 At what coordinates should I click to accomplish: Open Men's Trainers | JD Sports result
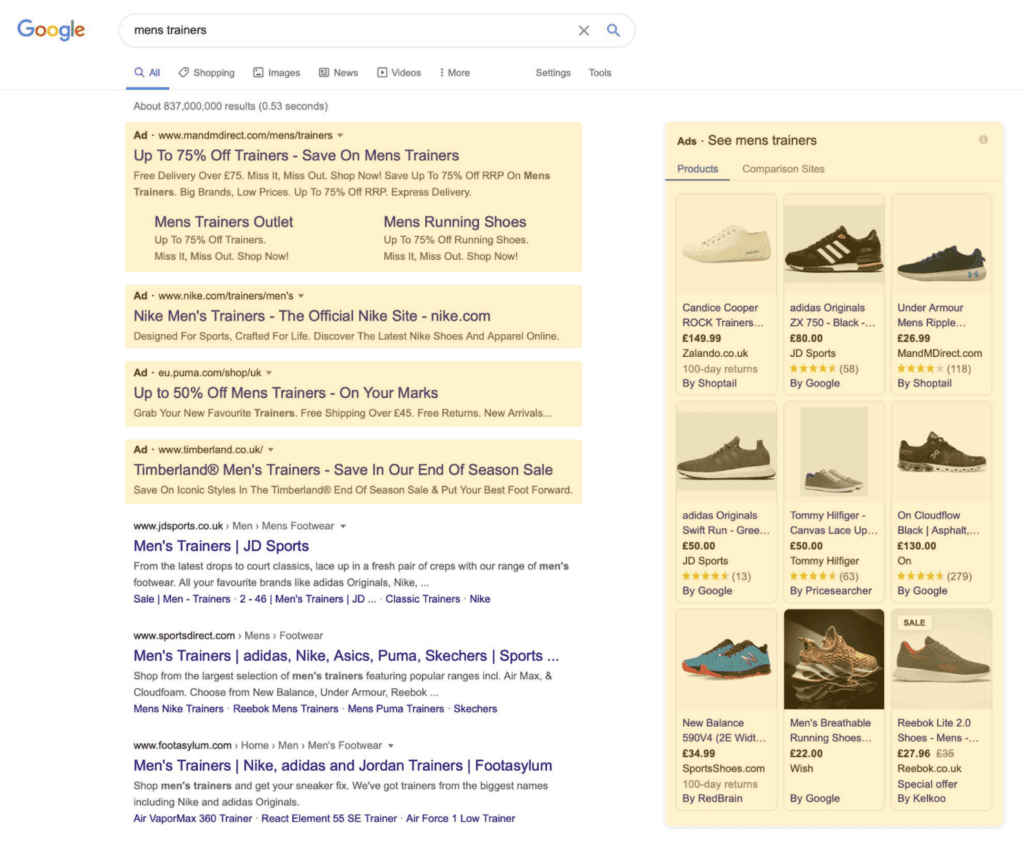coord(221,546)
